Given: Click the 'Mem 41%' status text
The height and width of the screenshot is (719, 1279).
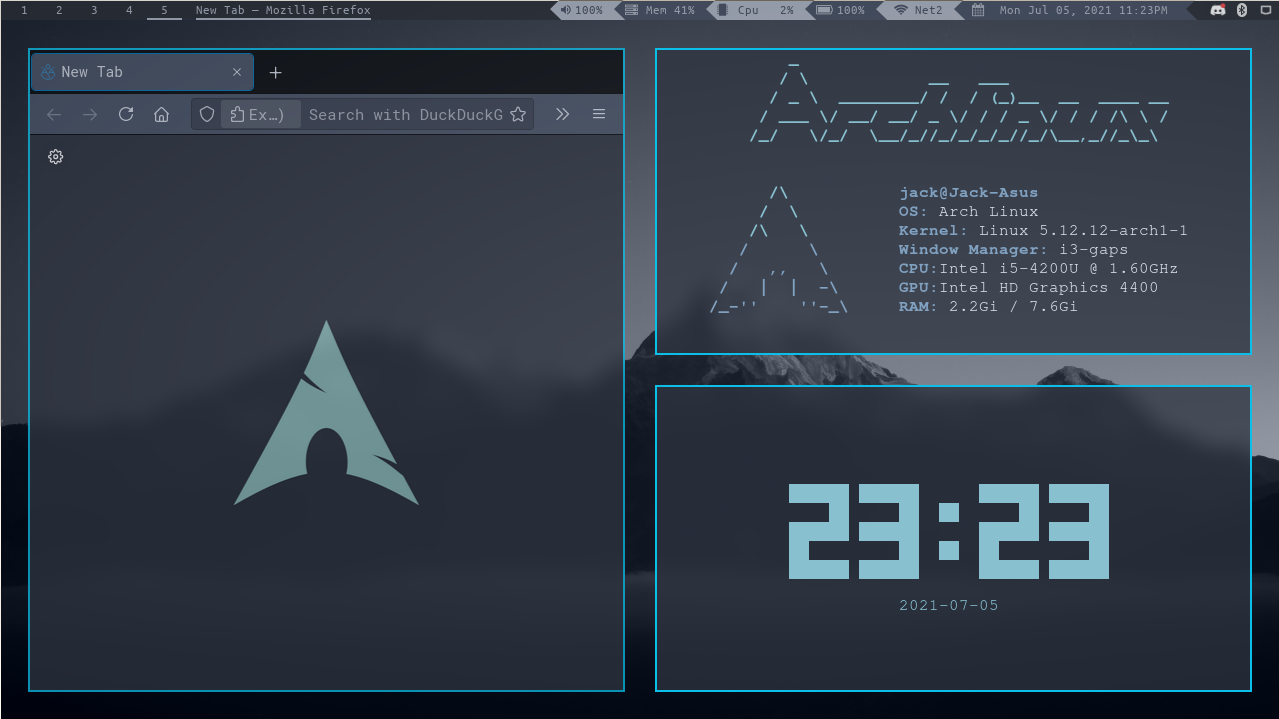Looking at the screenshot, I should (x=670, y=10).
